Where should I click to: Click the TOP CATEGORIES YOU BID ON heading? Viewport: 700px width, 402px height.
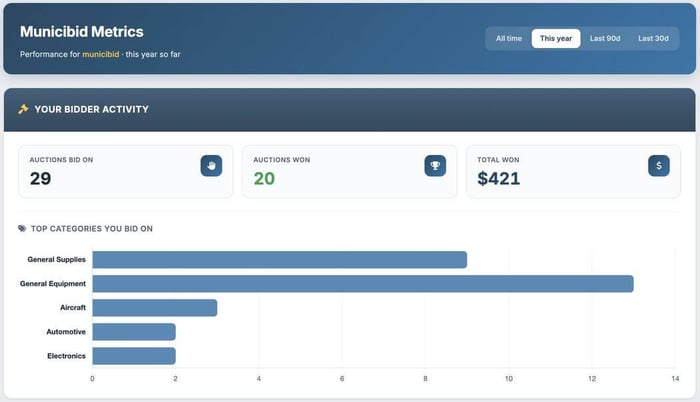click(x=92, y=229)
